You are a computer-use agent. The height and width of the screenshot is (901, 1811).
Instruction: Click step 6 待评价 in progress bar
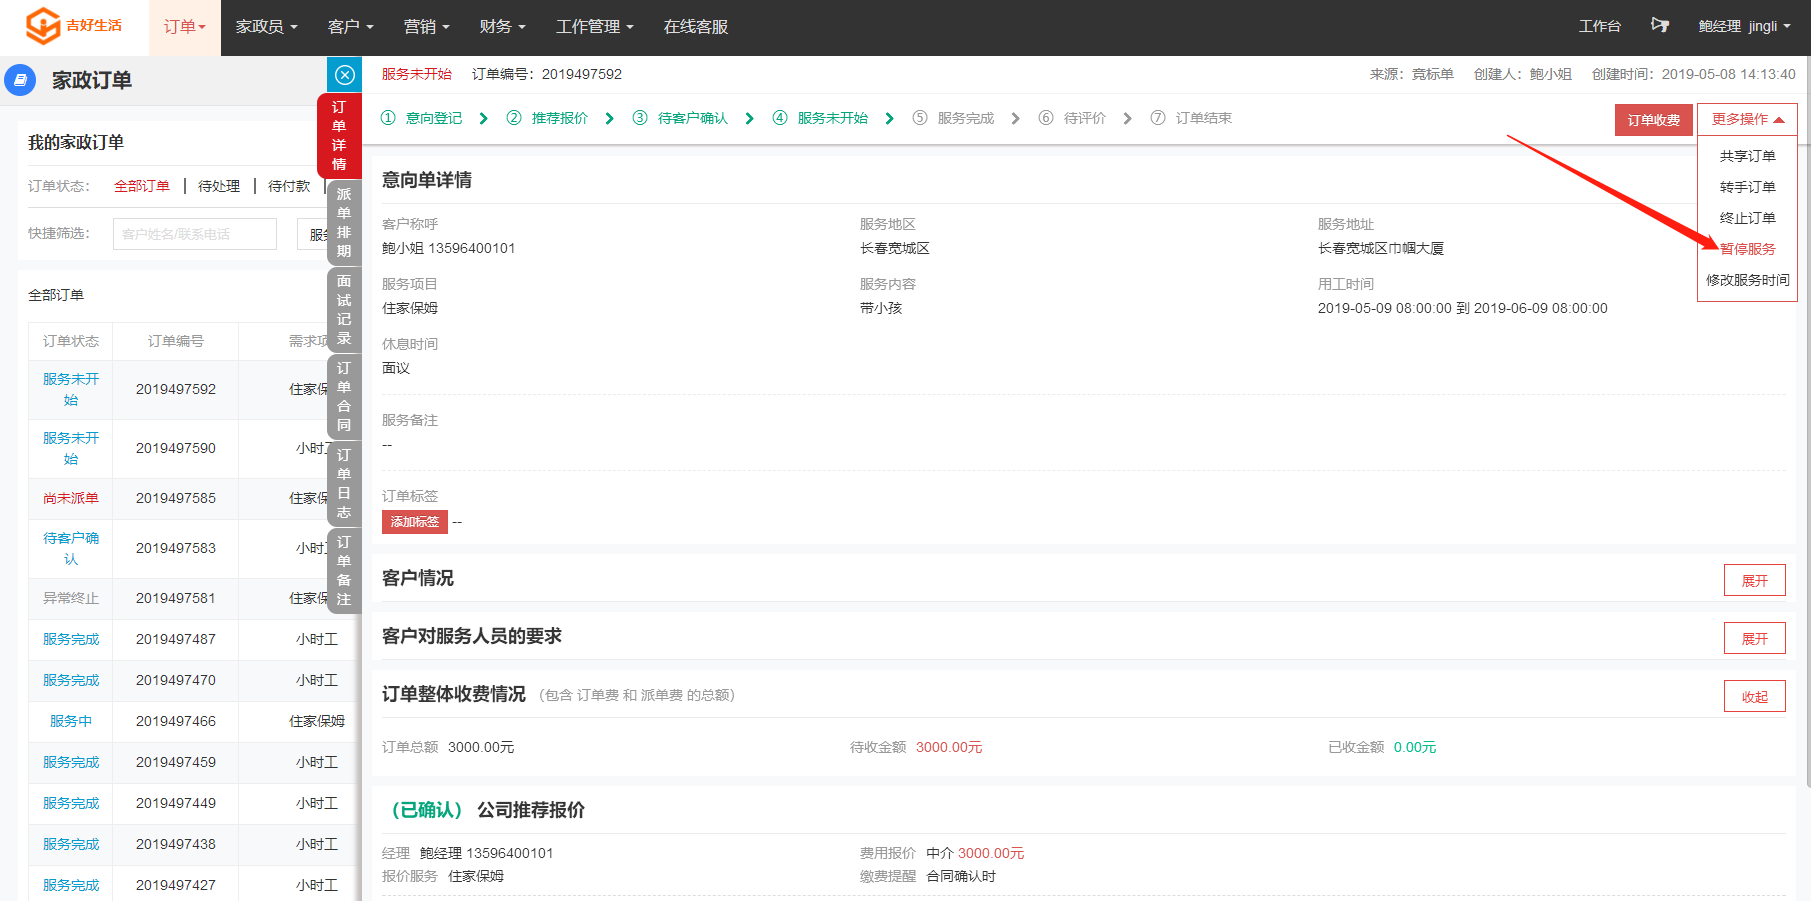tap(1072, 118)
